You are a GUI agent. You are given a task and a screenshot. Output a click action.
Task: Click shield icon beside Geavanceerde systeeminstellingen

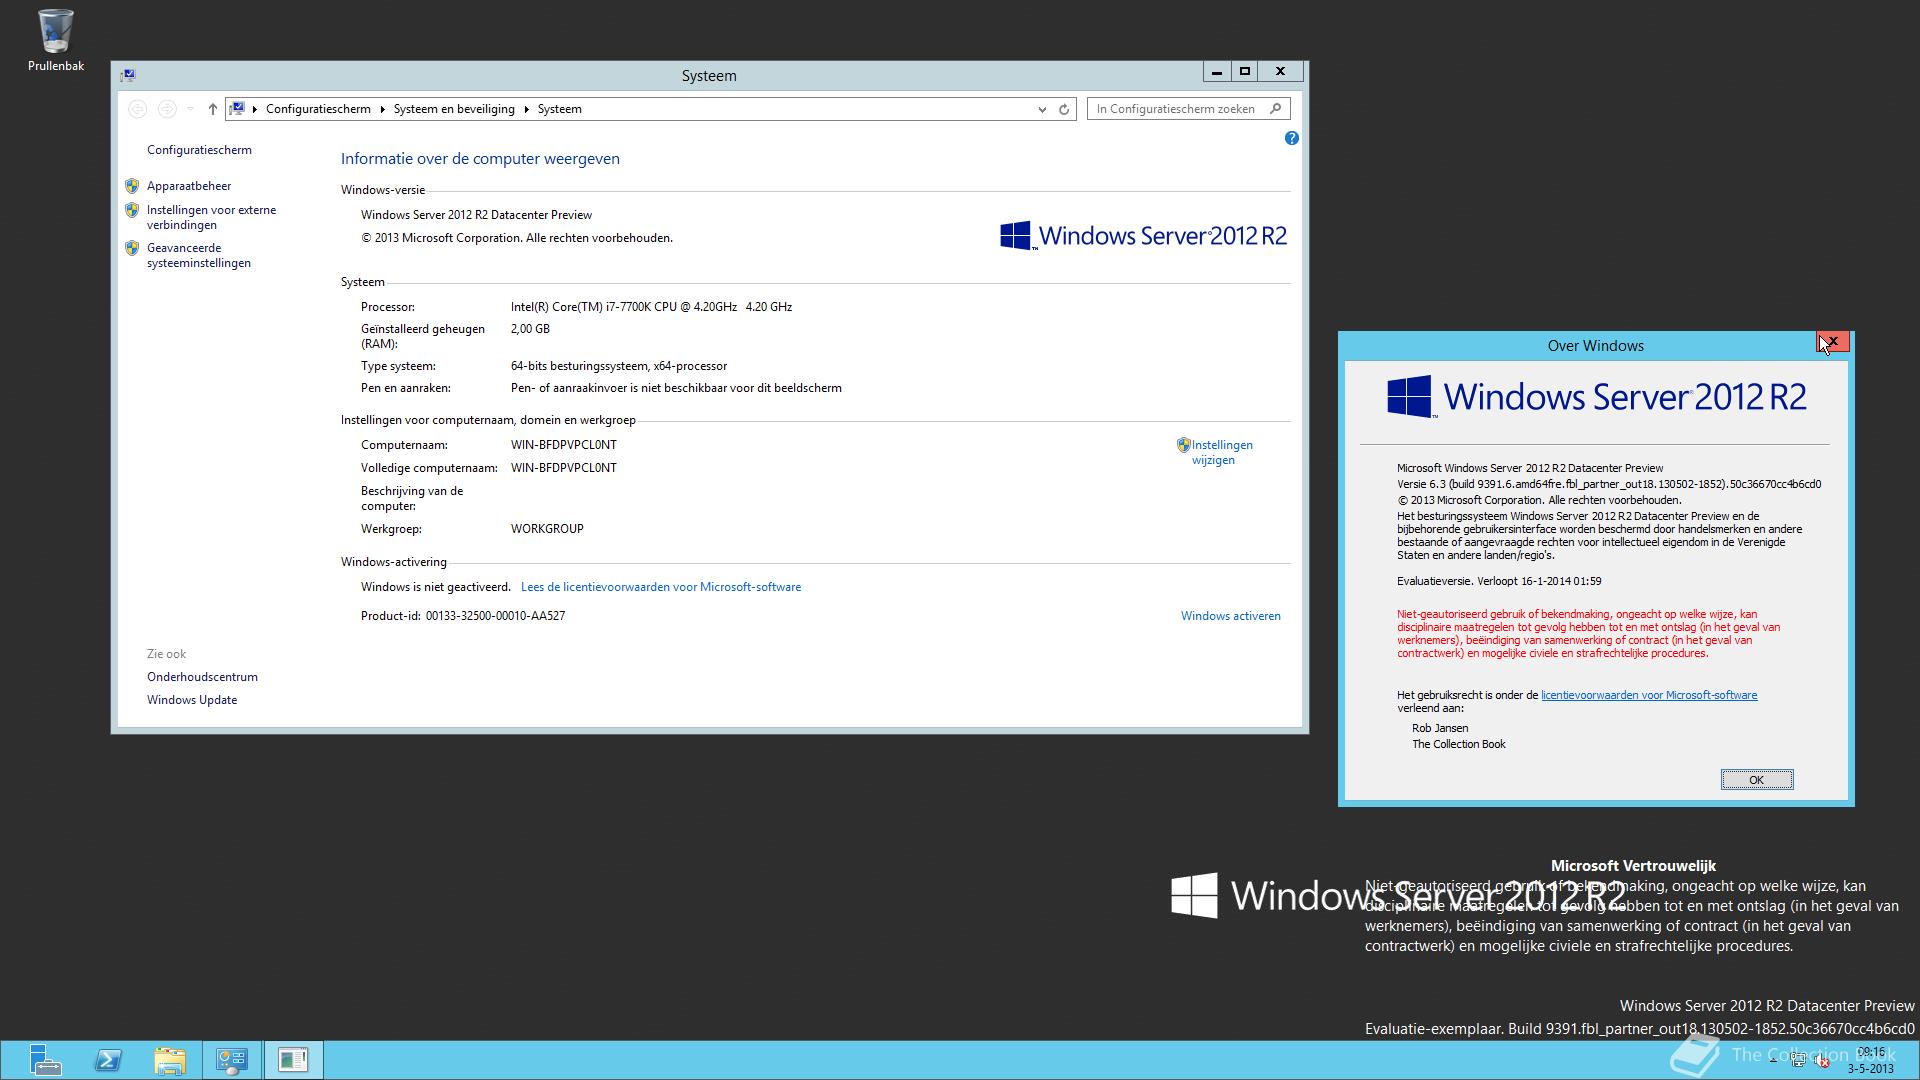[132, 248]
